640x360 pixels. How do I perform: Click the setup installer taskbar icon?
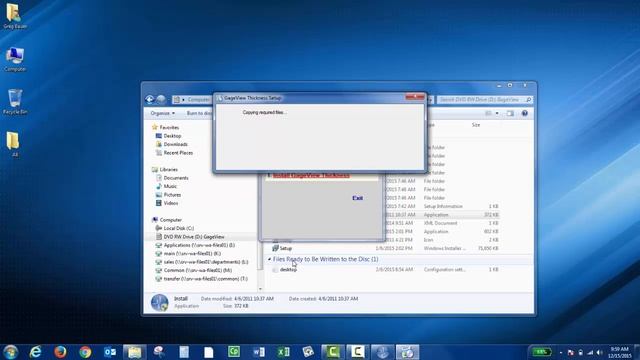pos(407,352)
